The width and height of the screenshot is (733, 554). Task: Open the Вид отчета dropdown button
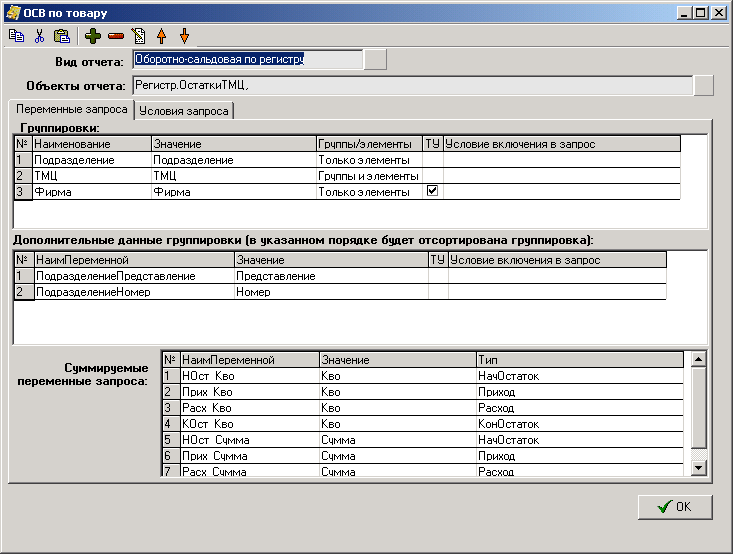tap(375, 59)
